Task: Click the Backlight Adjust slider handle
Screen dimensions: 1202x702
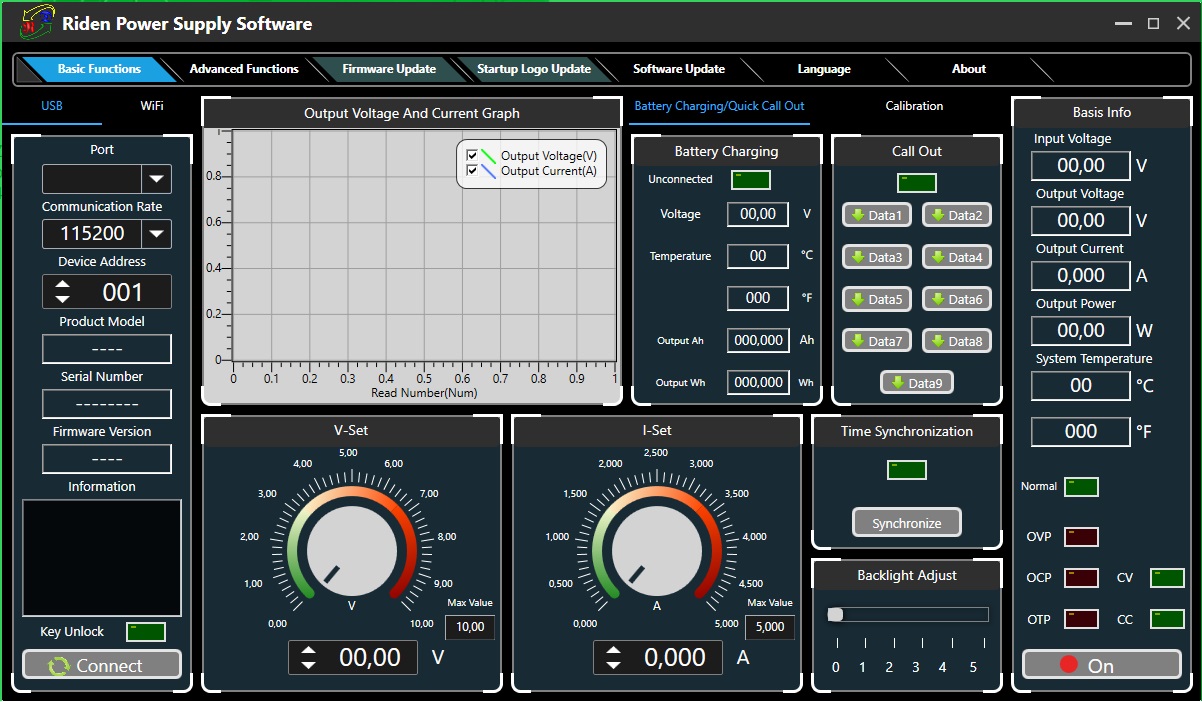Action: [x=836, y=614]
